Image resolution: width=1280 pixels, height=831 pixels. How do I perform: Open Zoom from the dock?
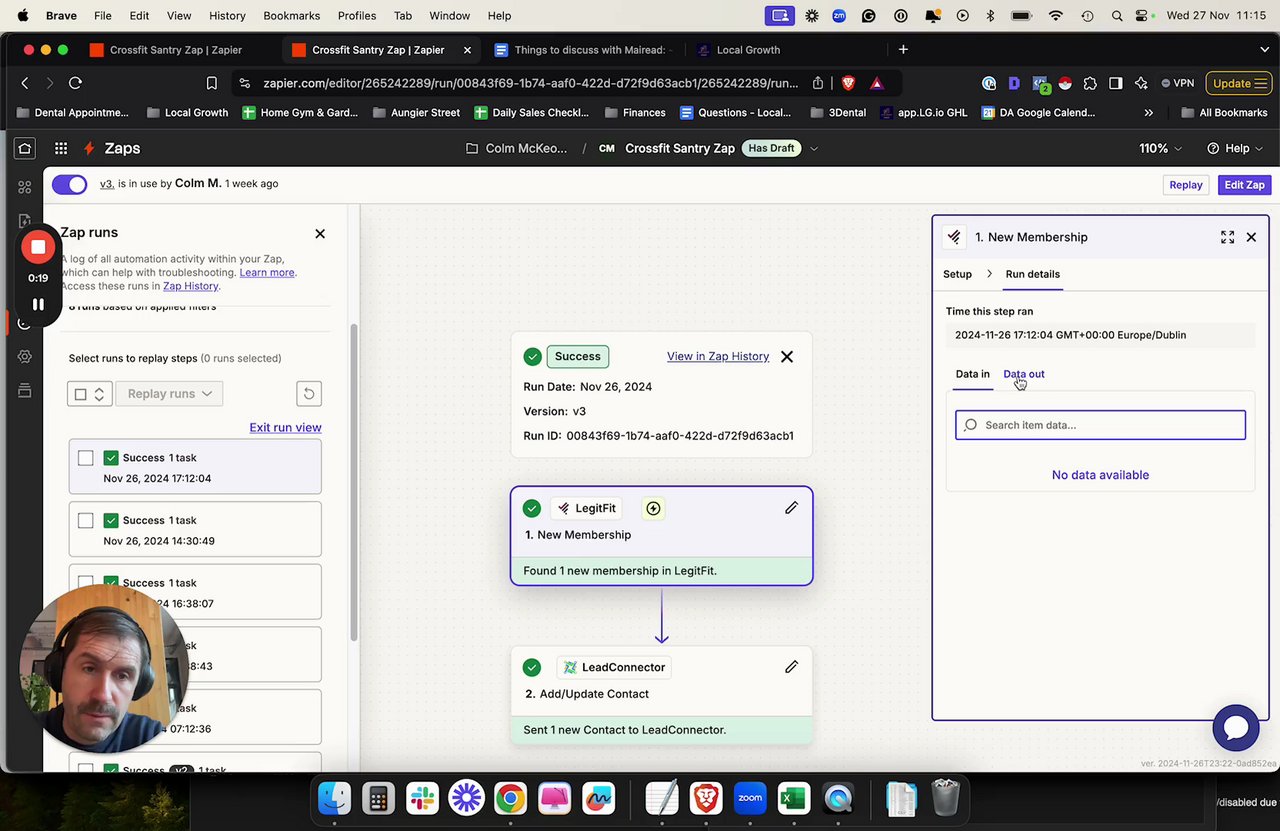pos(750,798)
